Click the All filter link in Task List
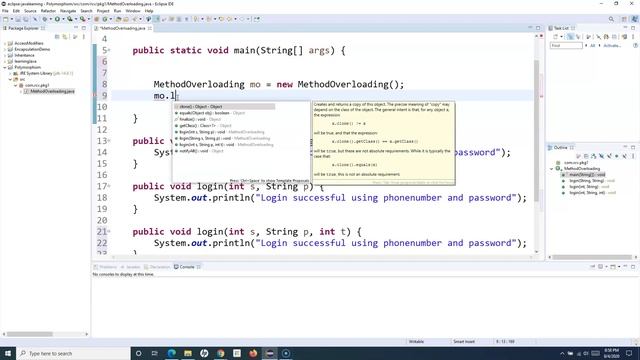The width and height of the screenshot is (640, 360). (593, 46)
